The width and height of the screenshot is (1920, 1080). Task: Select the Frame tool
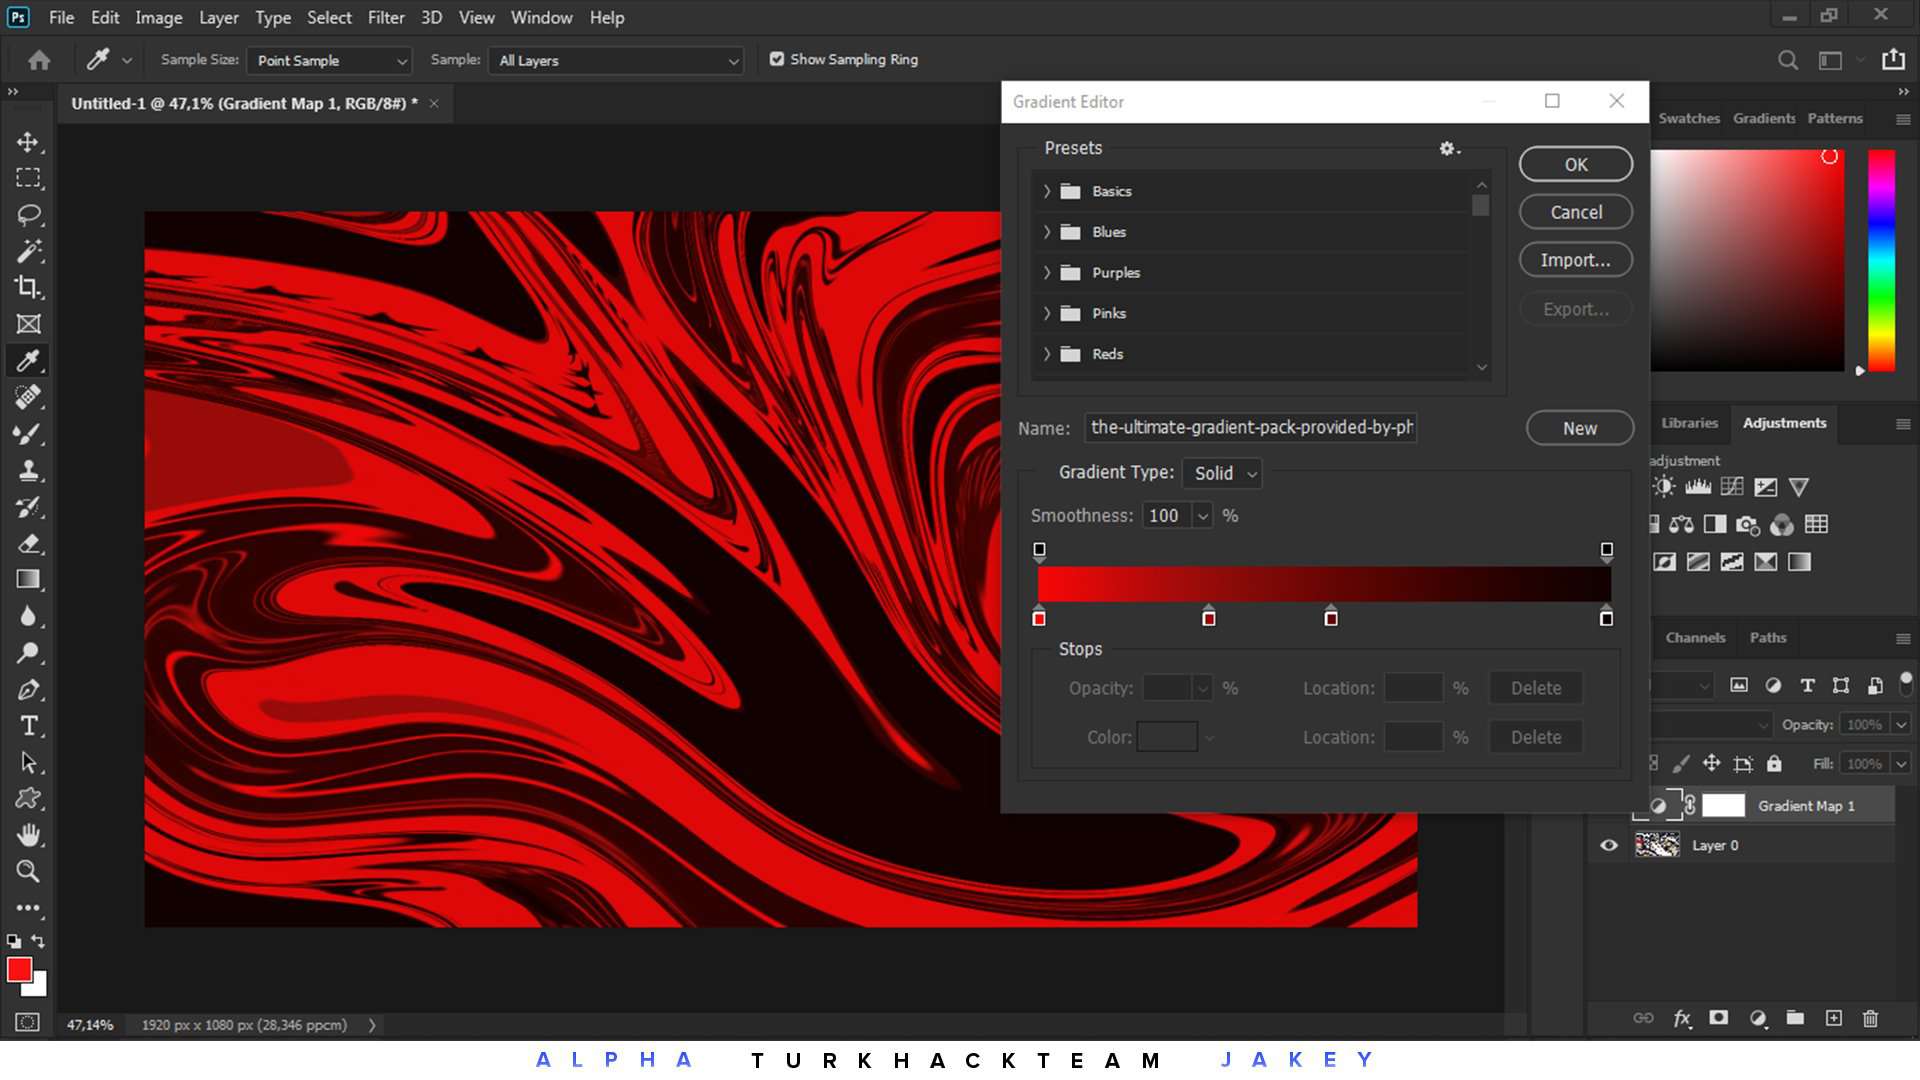[28, 324]
